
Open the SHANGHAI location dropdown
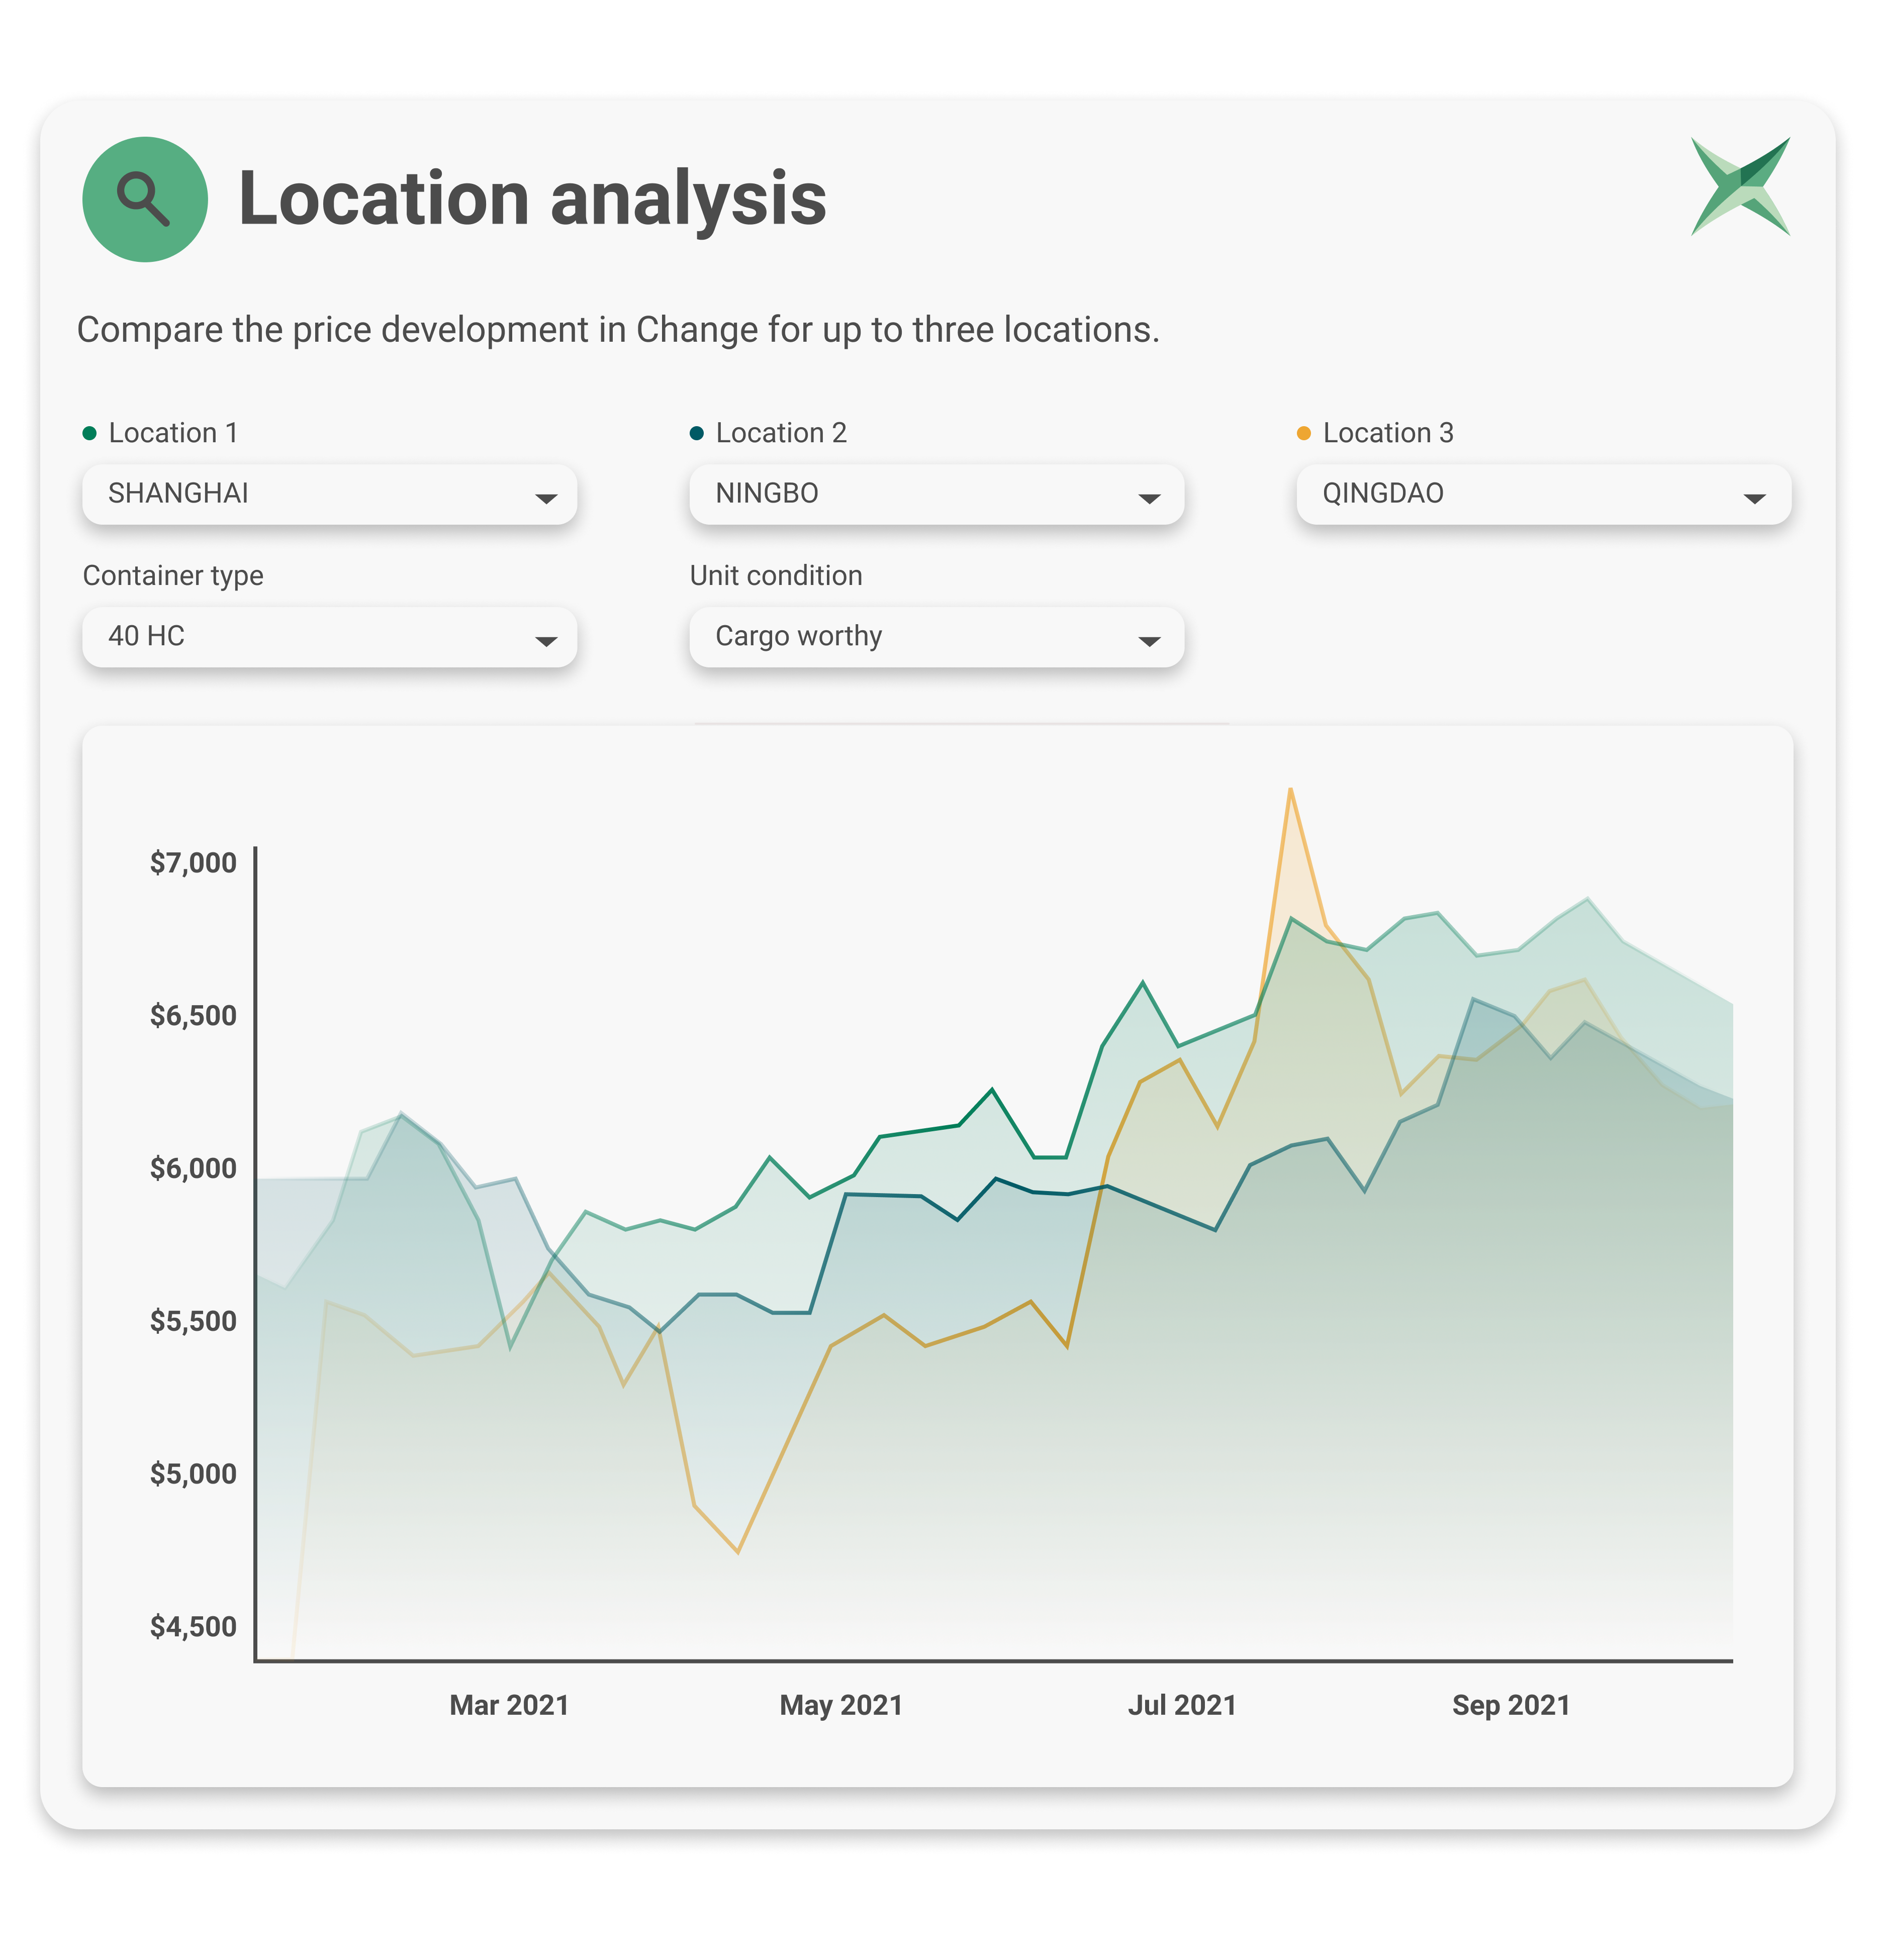pyautogui.click(x=329, y=494)
